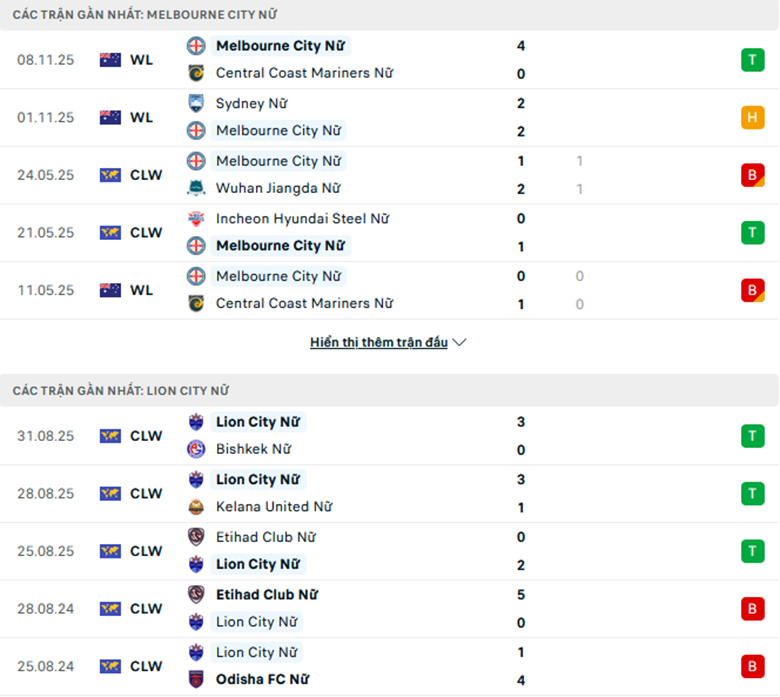This screenshot has height=697, width=780.
Task: Click red B loss badge for 24.05.25
Action: (x=752, y=175)
